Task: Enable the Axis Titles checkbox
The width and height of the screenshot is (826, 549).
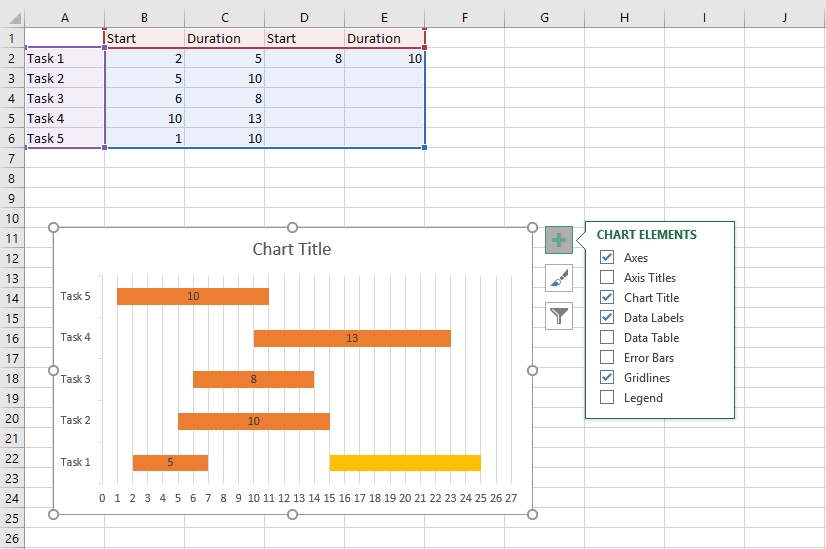Action: pos(607,277)
